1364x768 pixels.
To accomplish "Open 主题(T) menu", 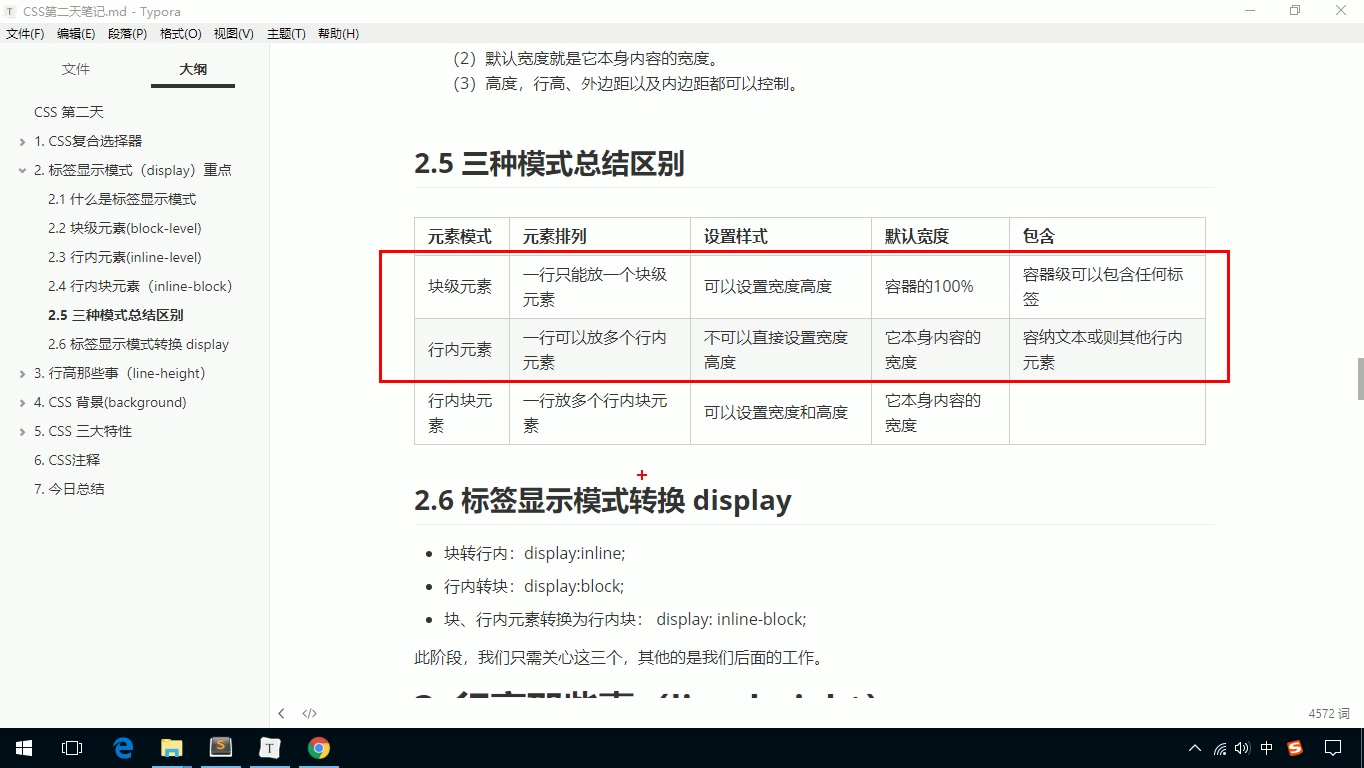I will point(286,33).
